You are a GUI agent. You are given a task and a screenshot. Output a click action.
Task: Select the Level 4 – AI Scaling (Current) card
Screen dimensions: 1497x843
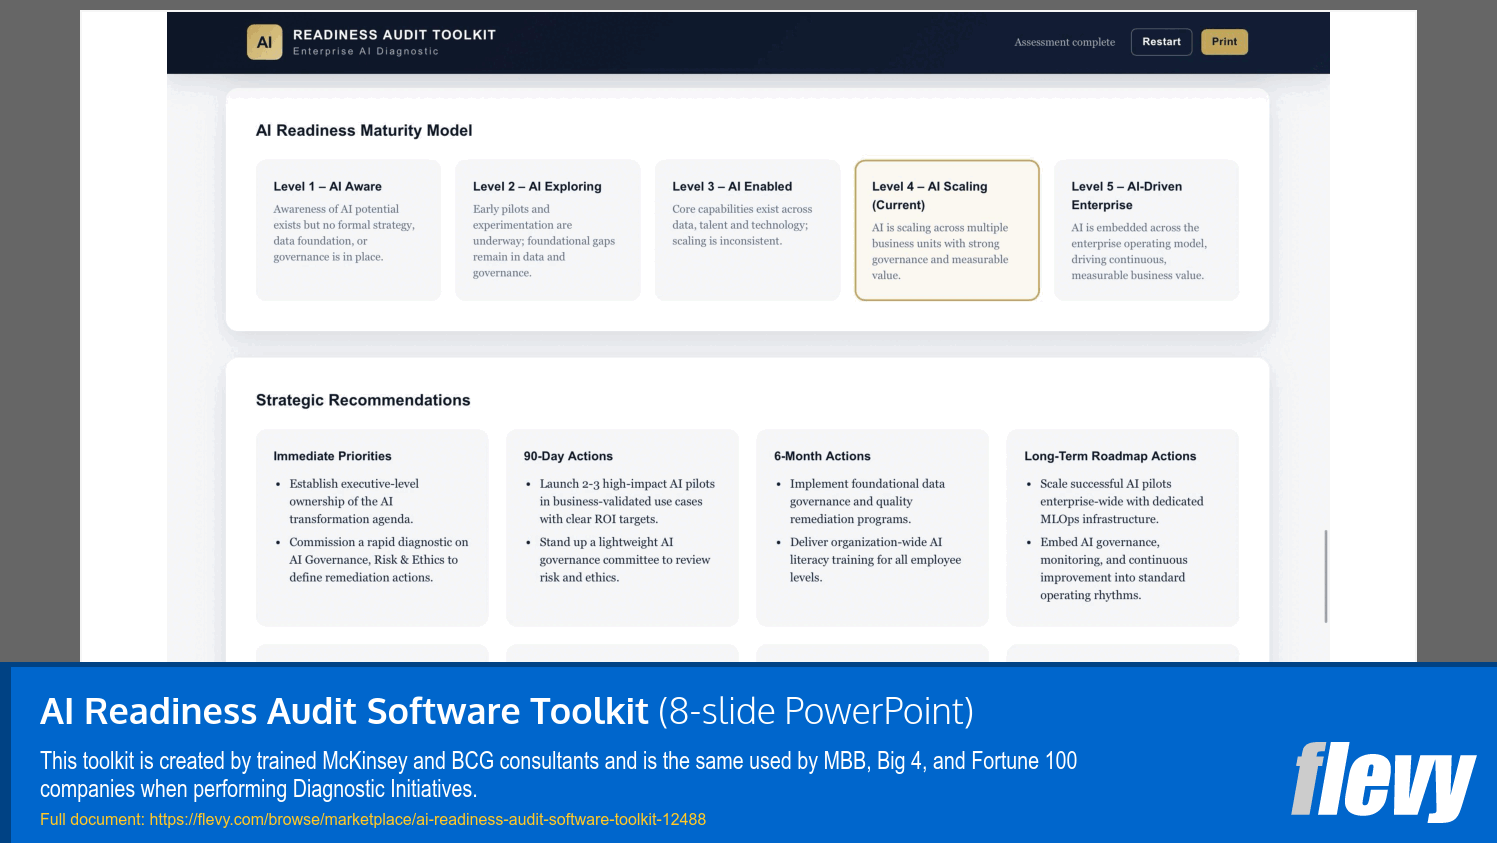pyautogui.click(x=947, y=230)
